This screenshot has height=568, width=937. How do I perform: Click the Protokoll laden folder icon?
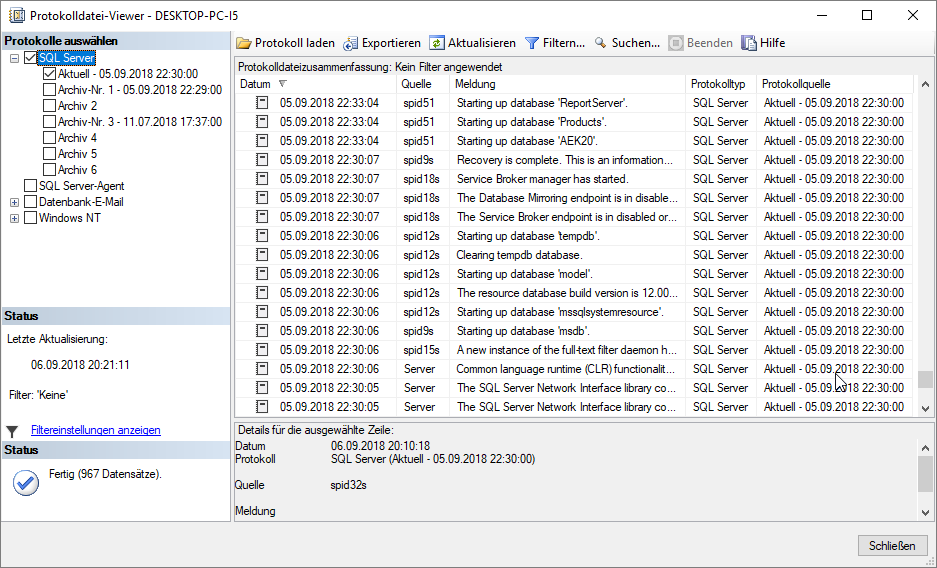(243, 43)
